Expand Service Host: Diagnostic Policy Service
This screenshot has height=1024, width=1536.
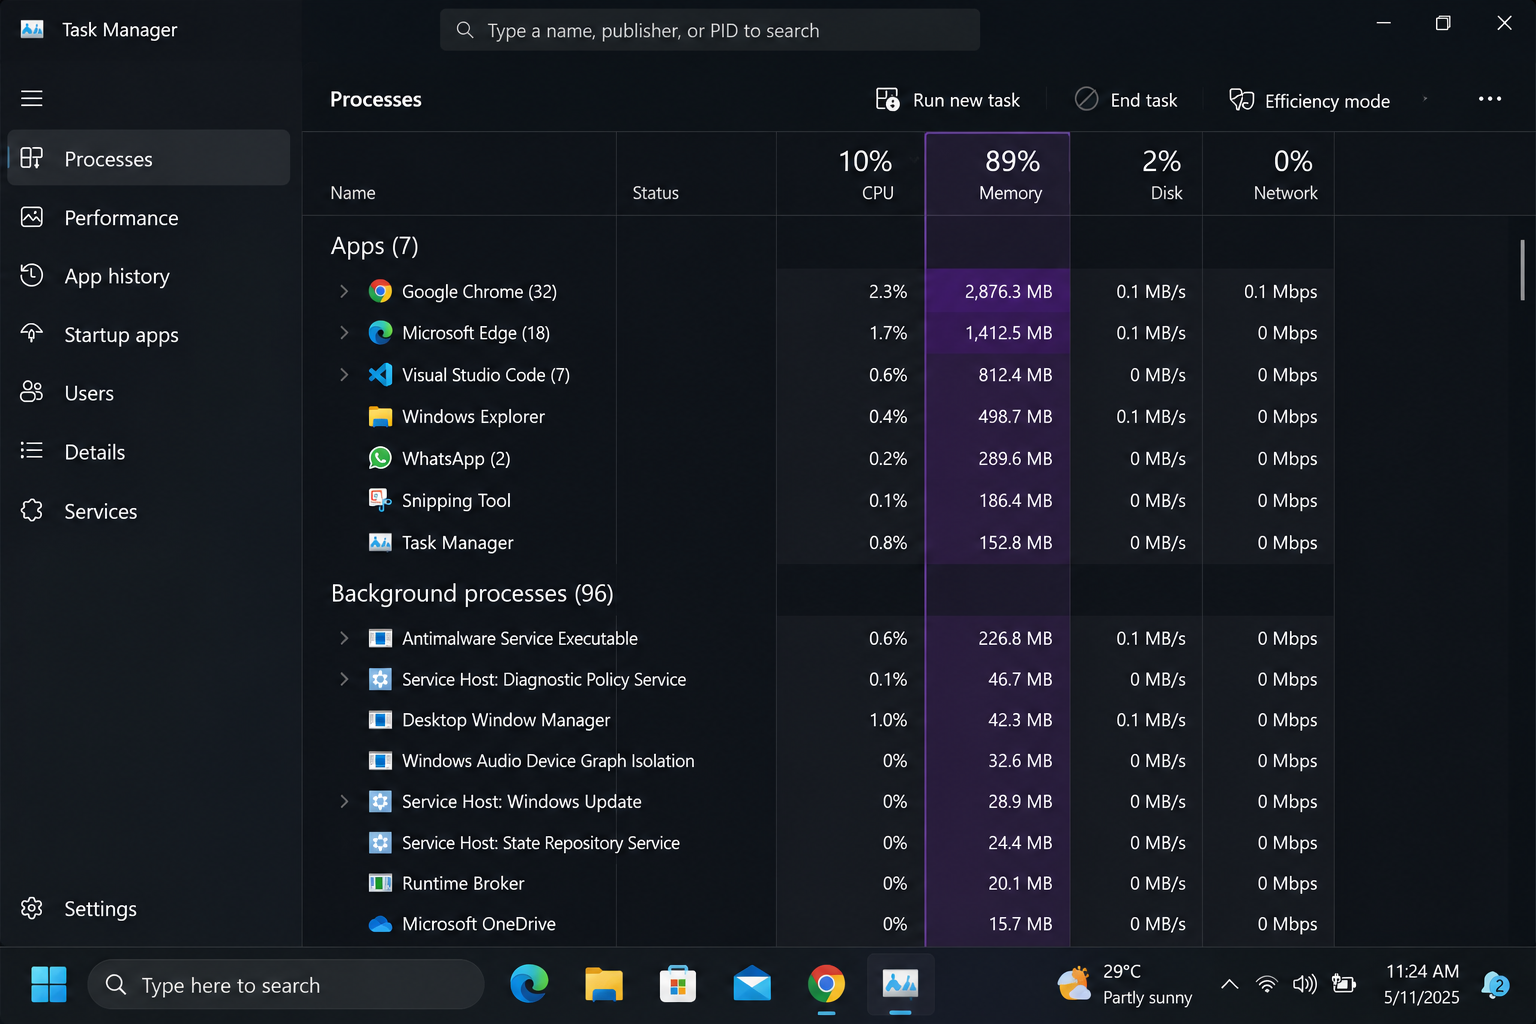pyautogui.click(x=344, y=679)
